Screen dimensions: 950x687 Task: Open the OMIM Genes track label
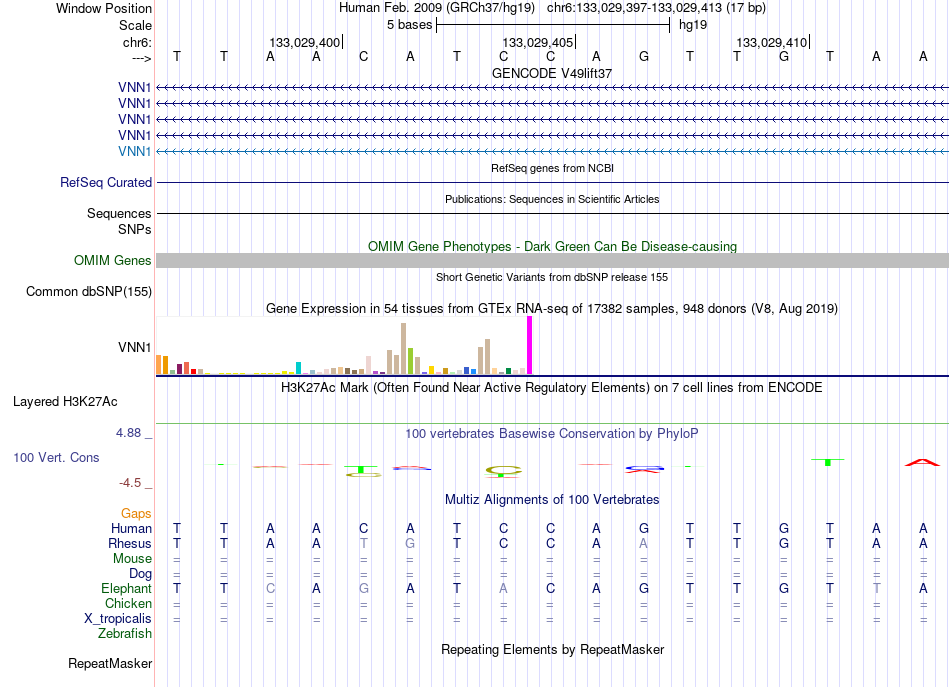point(113,261)
